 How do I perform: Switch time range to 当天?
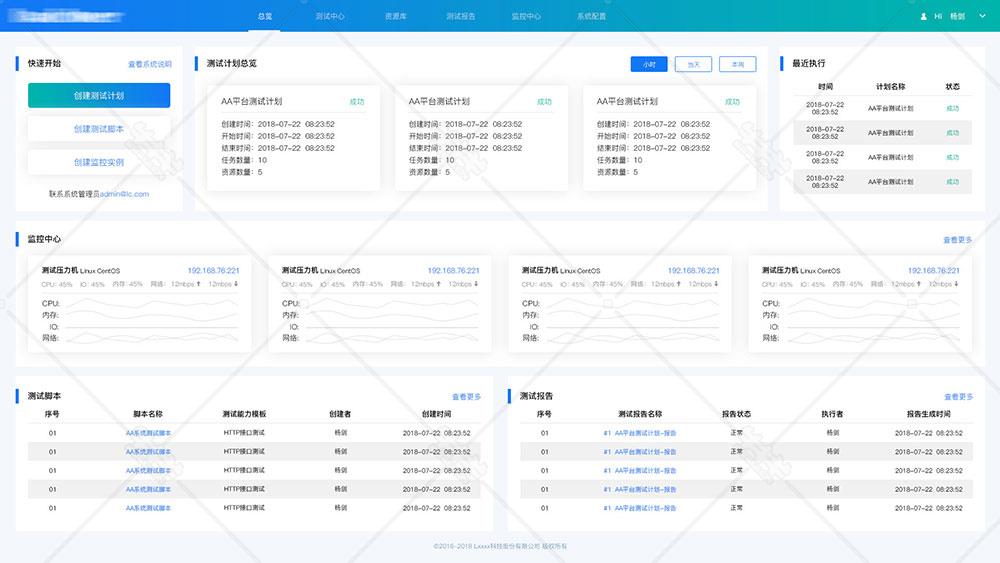pyautogui.click(x=693, y=64)
